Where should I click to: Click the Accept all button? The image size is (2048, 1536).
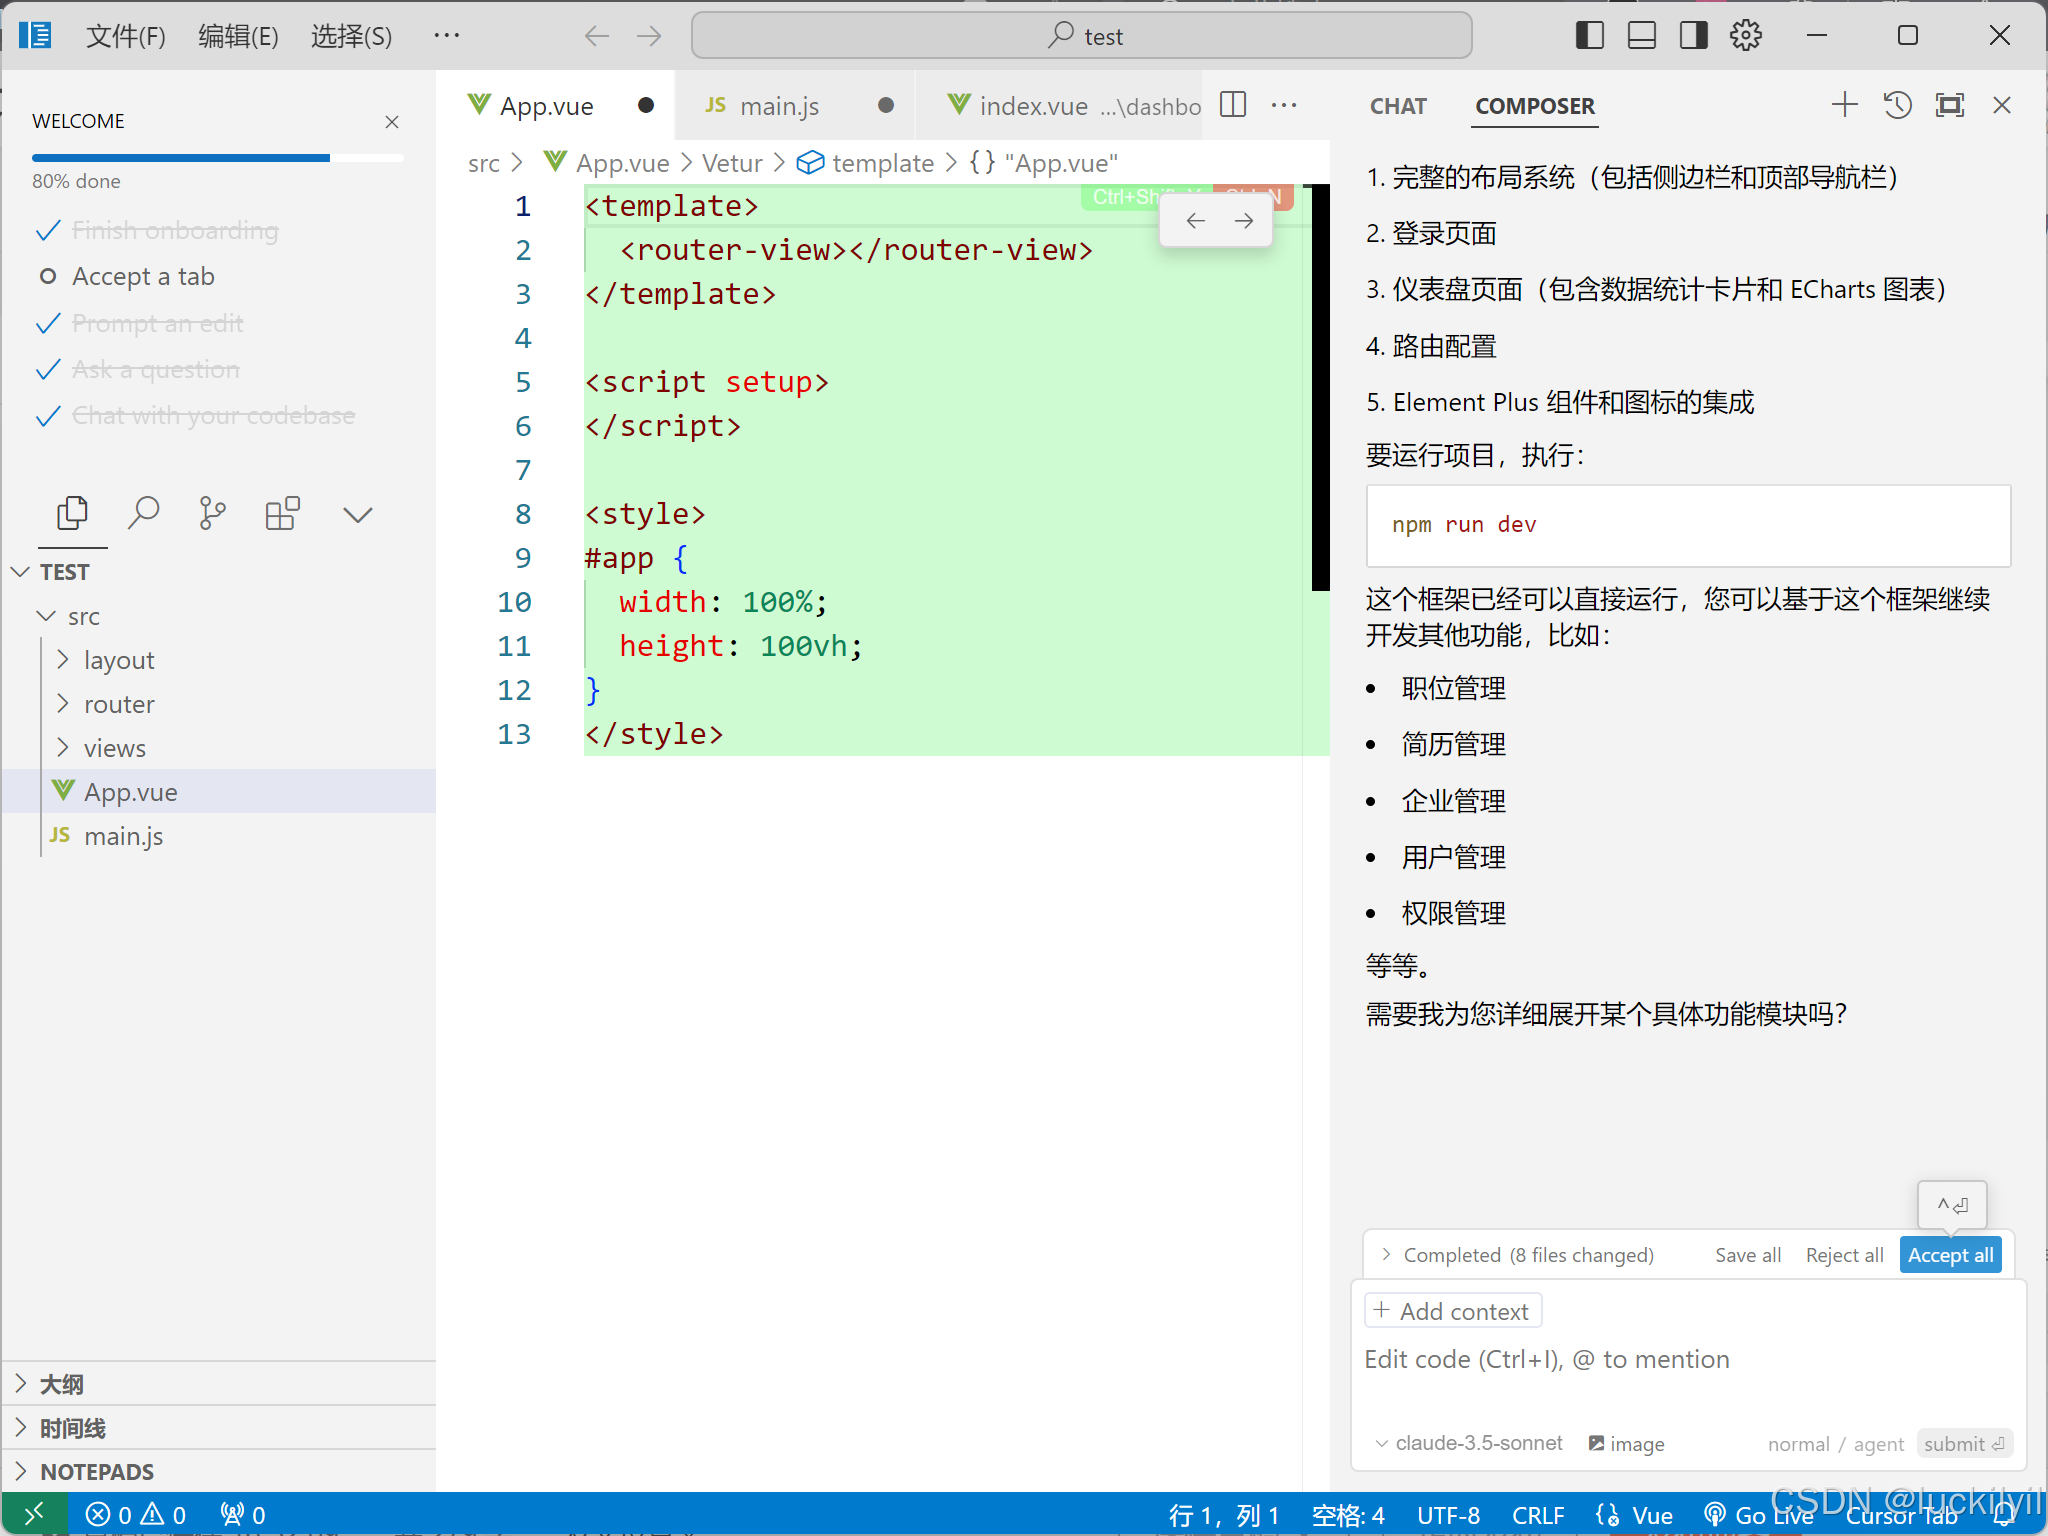[1949, 1255]
